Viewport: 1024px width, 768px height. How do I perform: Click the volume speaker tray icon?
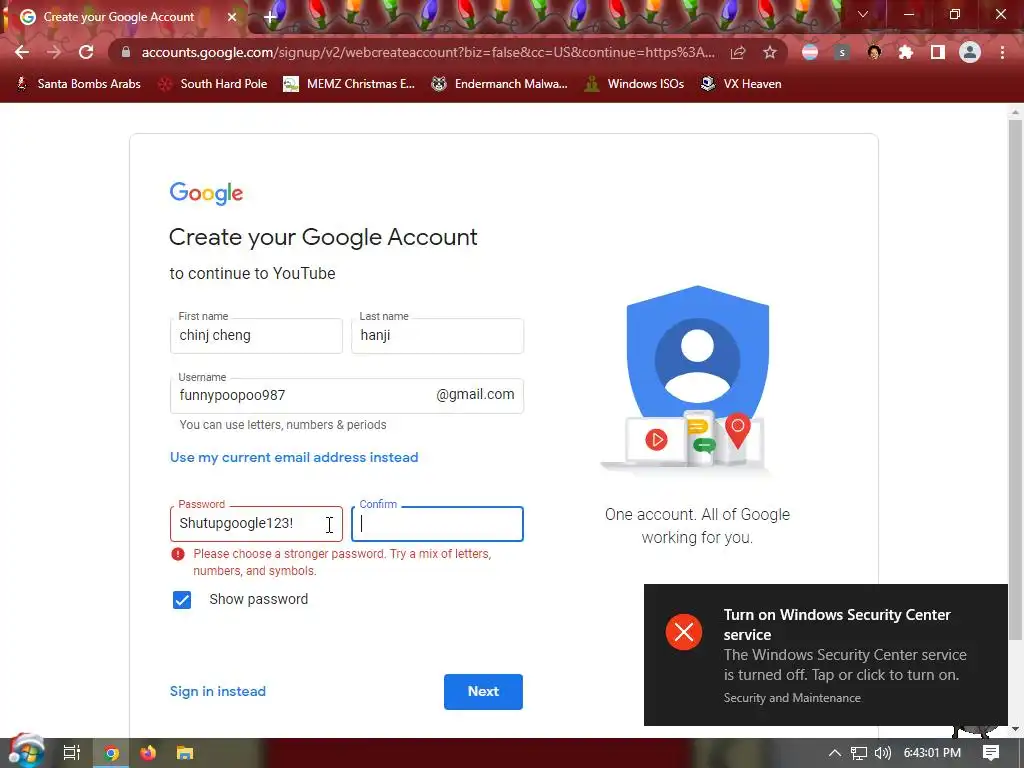click(883, 753)
